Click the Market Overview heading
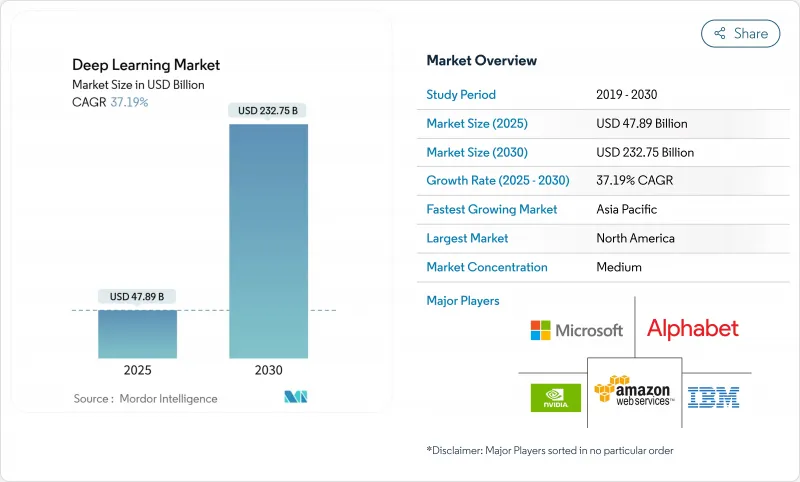Screen dimensions: 800x482 (x=481, y=60)
